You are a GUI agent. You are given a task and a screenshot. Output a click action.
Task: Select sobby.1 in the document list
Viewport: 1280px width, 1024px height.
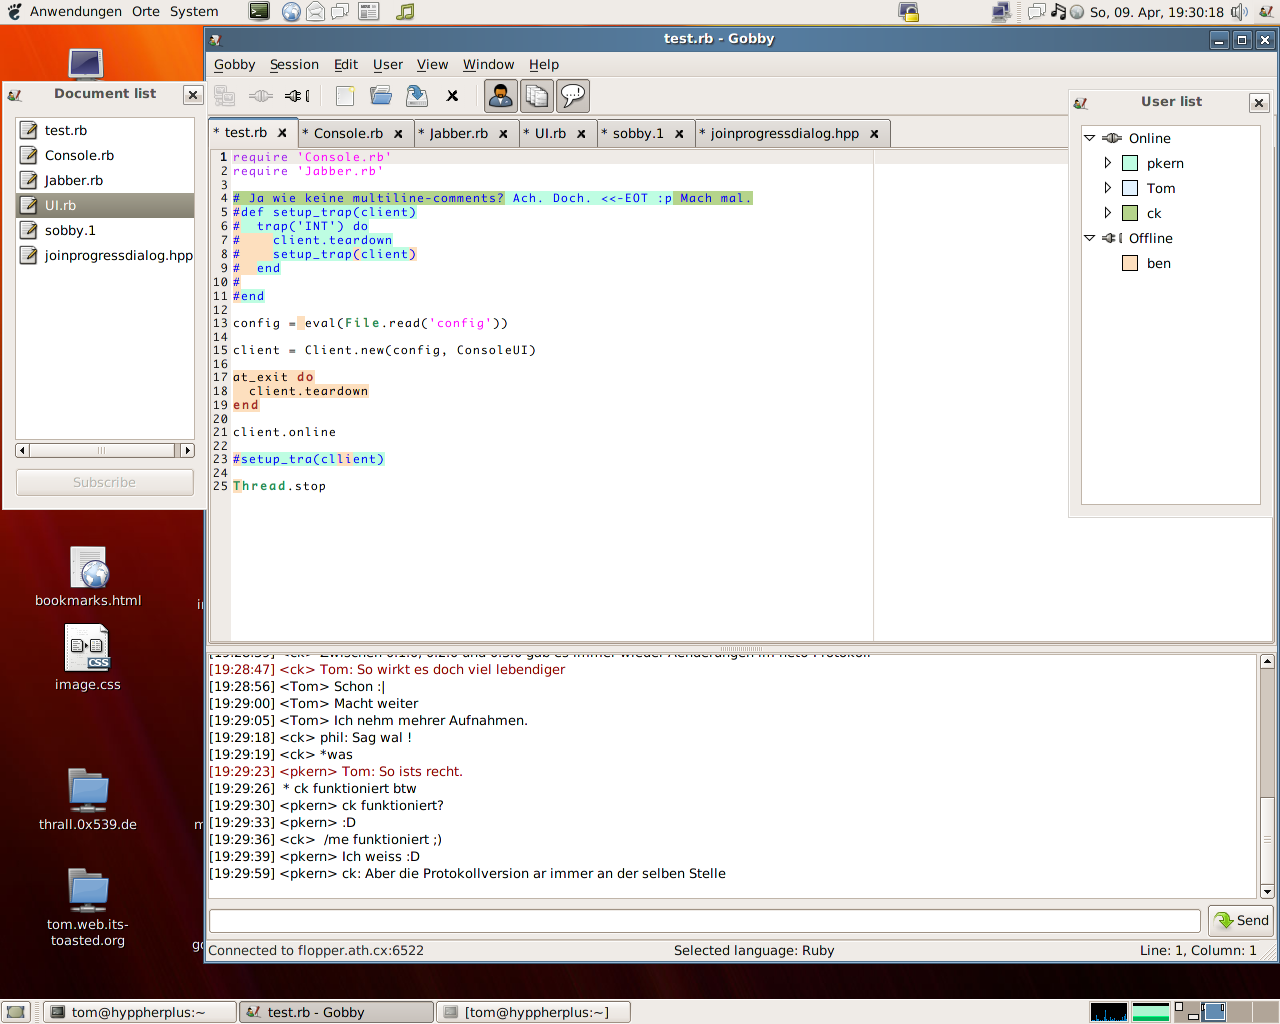pyautogui.click(x=70, y=230)
